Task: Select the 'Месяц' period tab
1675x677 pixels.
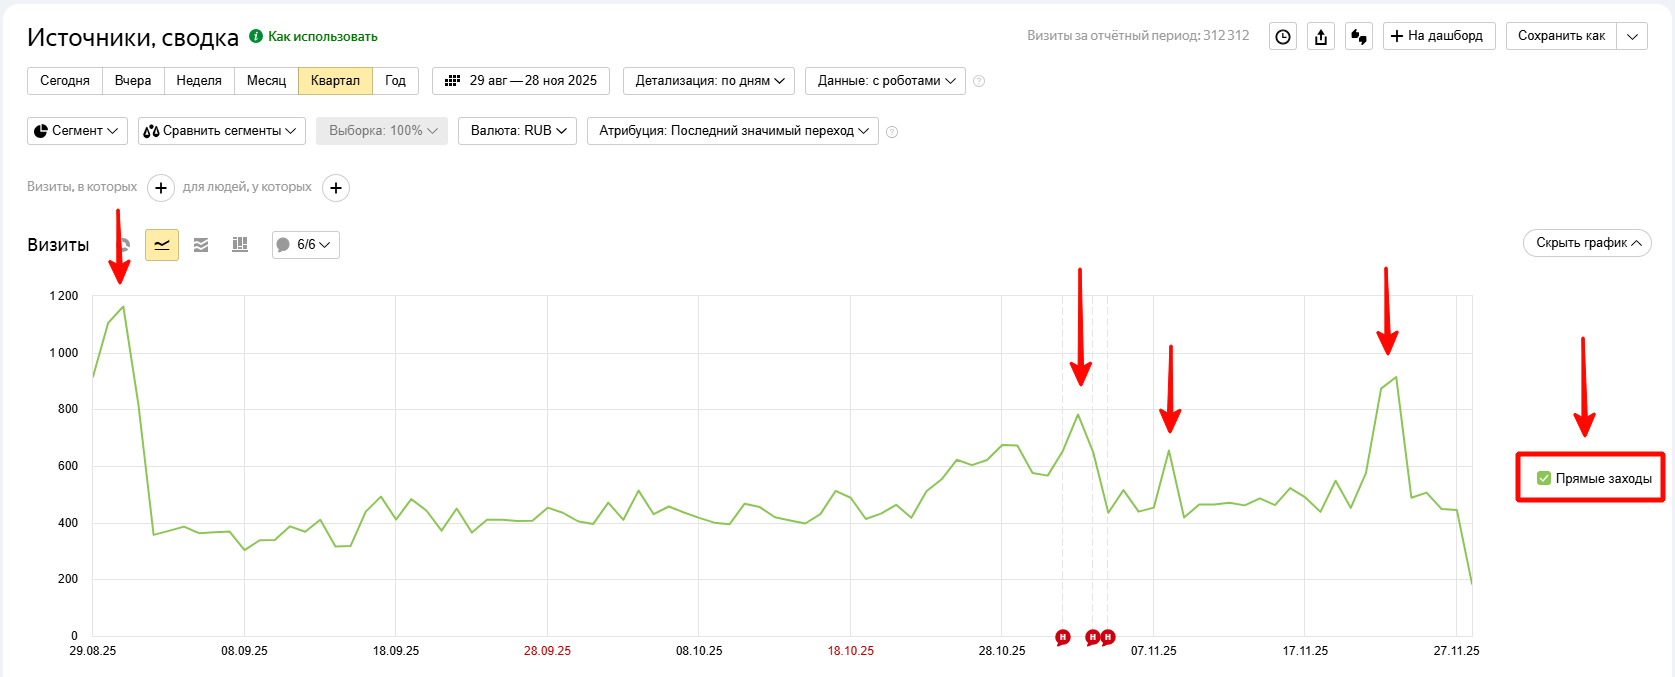Action: 266,81
